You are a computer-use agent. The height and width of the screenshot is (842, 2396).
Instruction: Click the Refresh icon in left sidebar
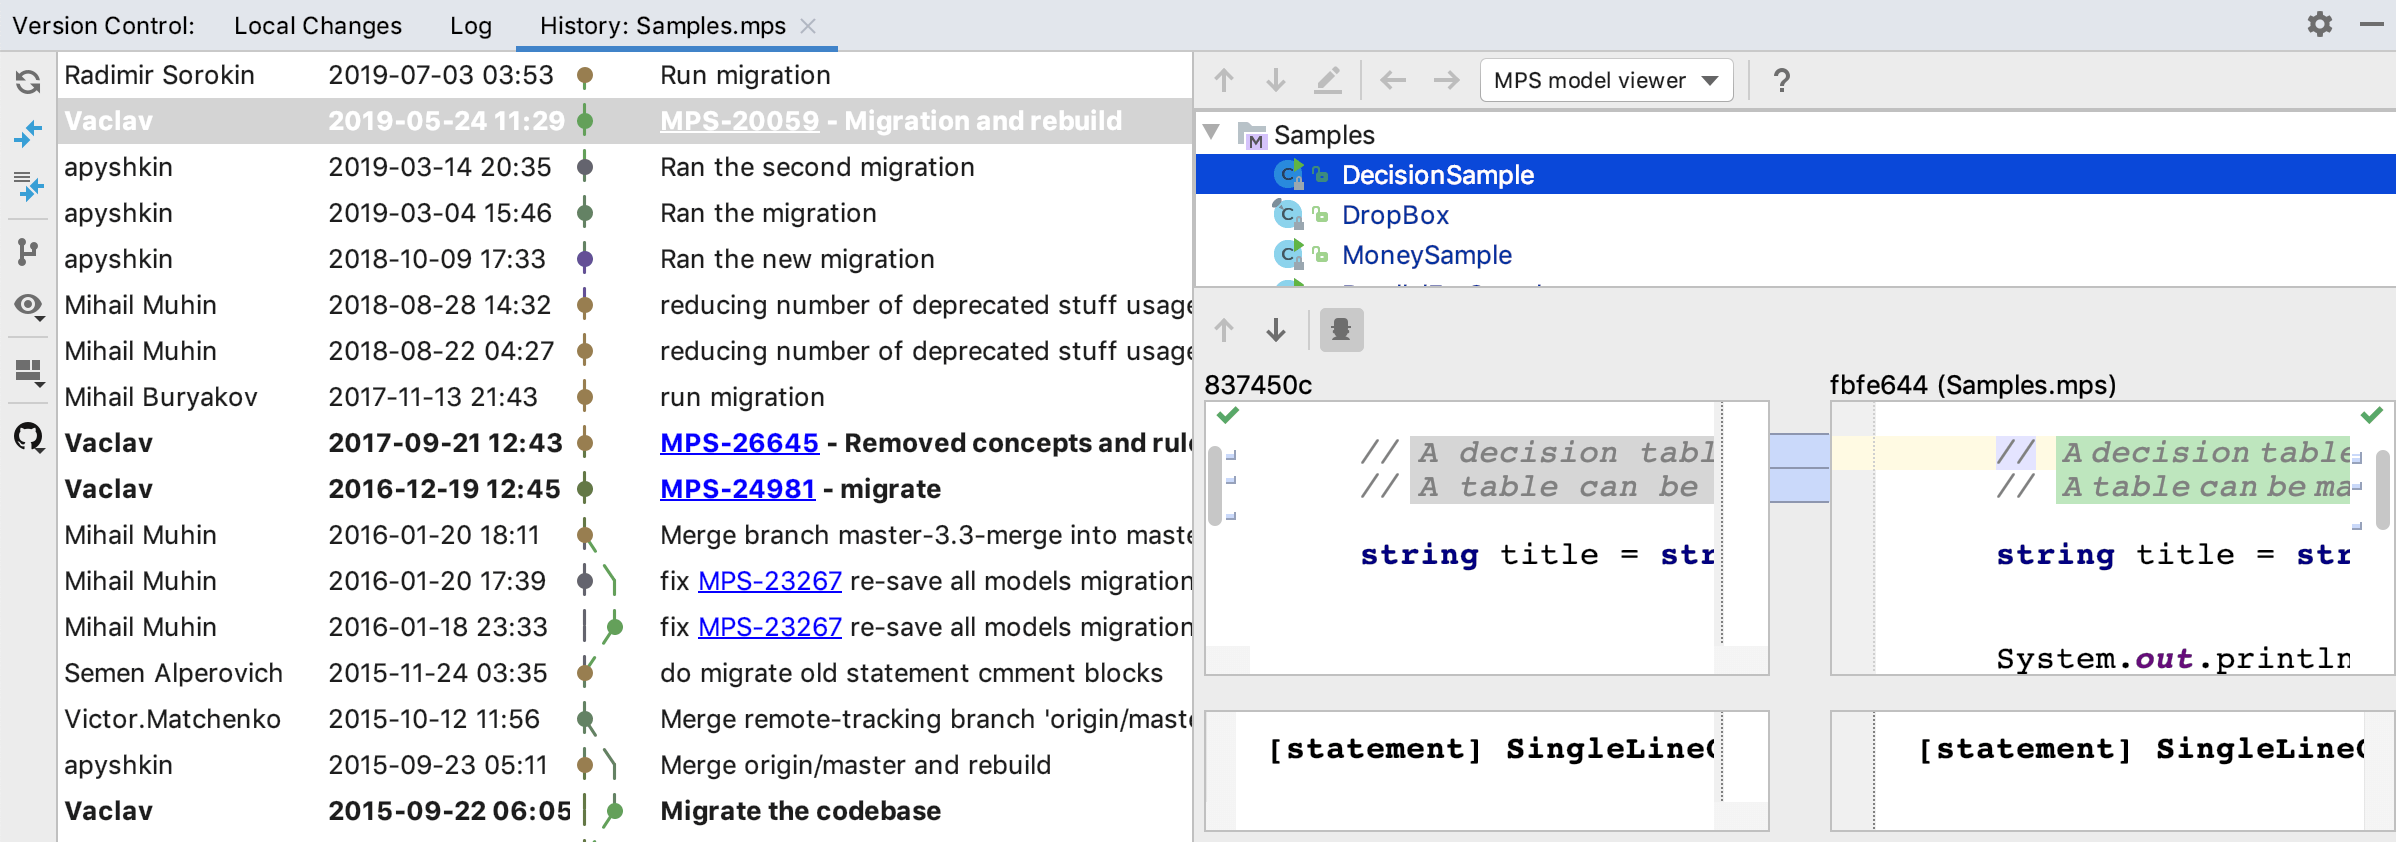click(28, 81)
